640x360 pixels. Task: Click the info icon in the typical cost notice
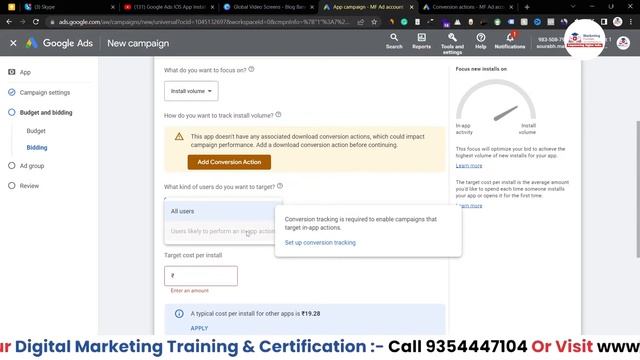pyautogui.click(x=179, y=313)
